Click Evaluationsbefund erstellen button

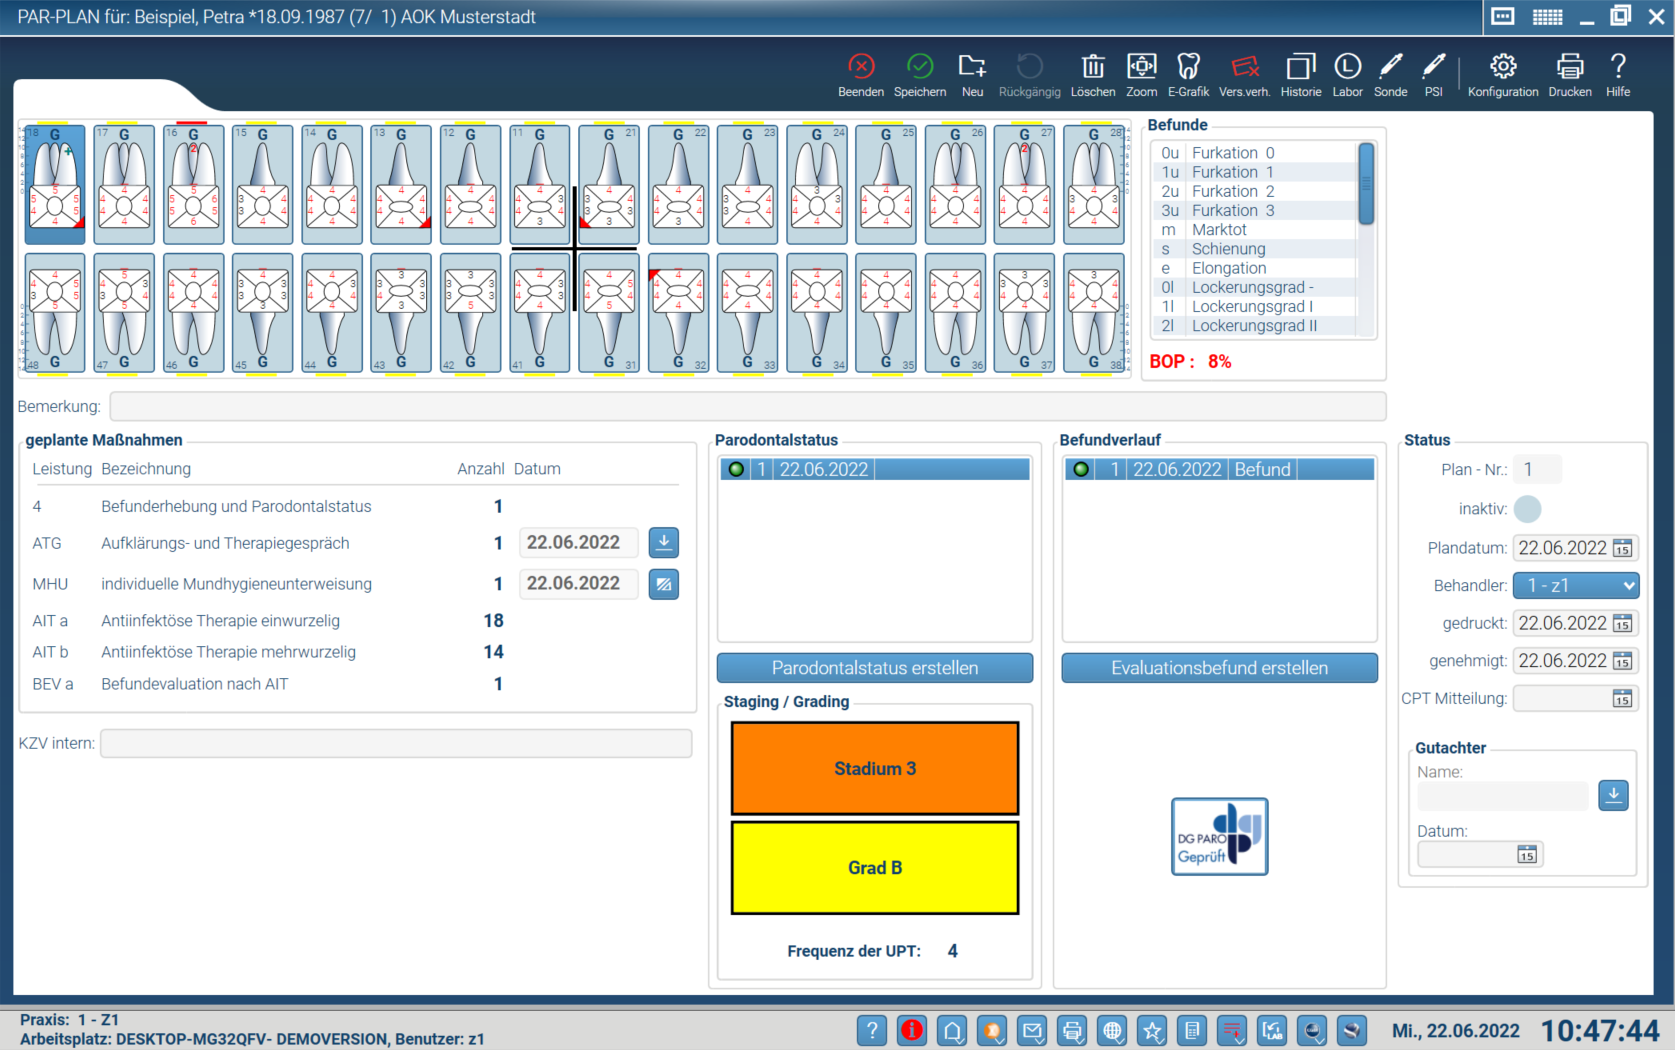click(1219, 668)
